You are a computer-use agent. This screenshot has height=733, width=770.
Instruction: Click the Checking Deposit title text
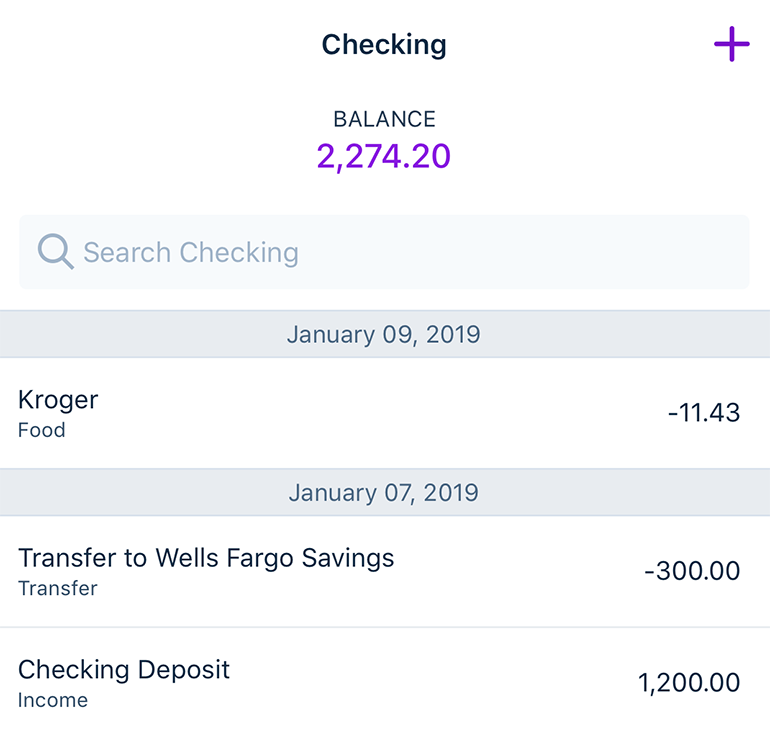(x=124, y=670)
